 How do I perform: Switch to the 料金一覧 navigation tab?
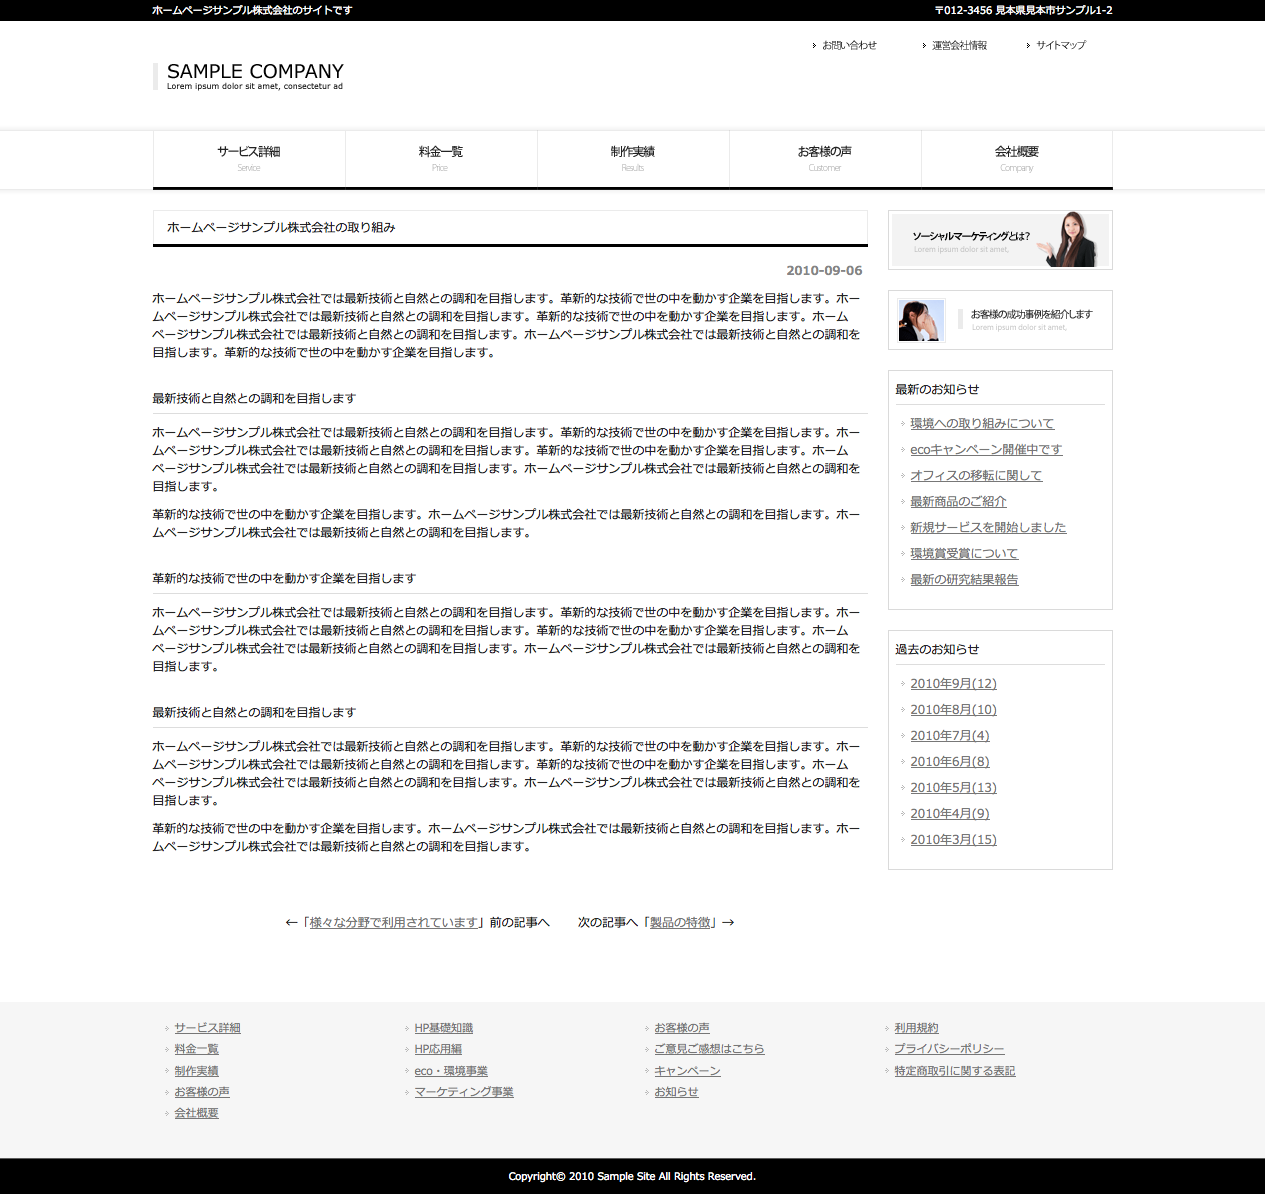441,158
